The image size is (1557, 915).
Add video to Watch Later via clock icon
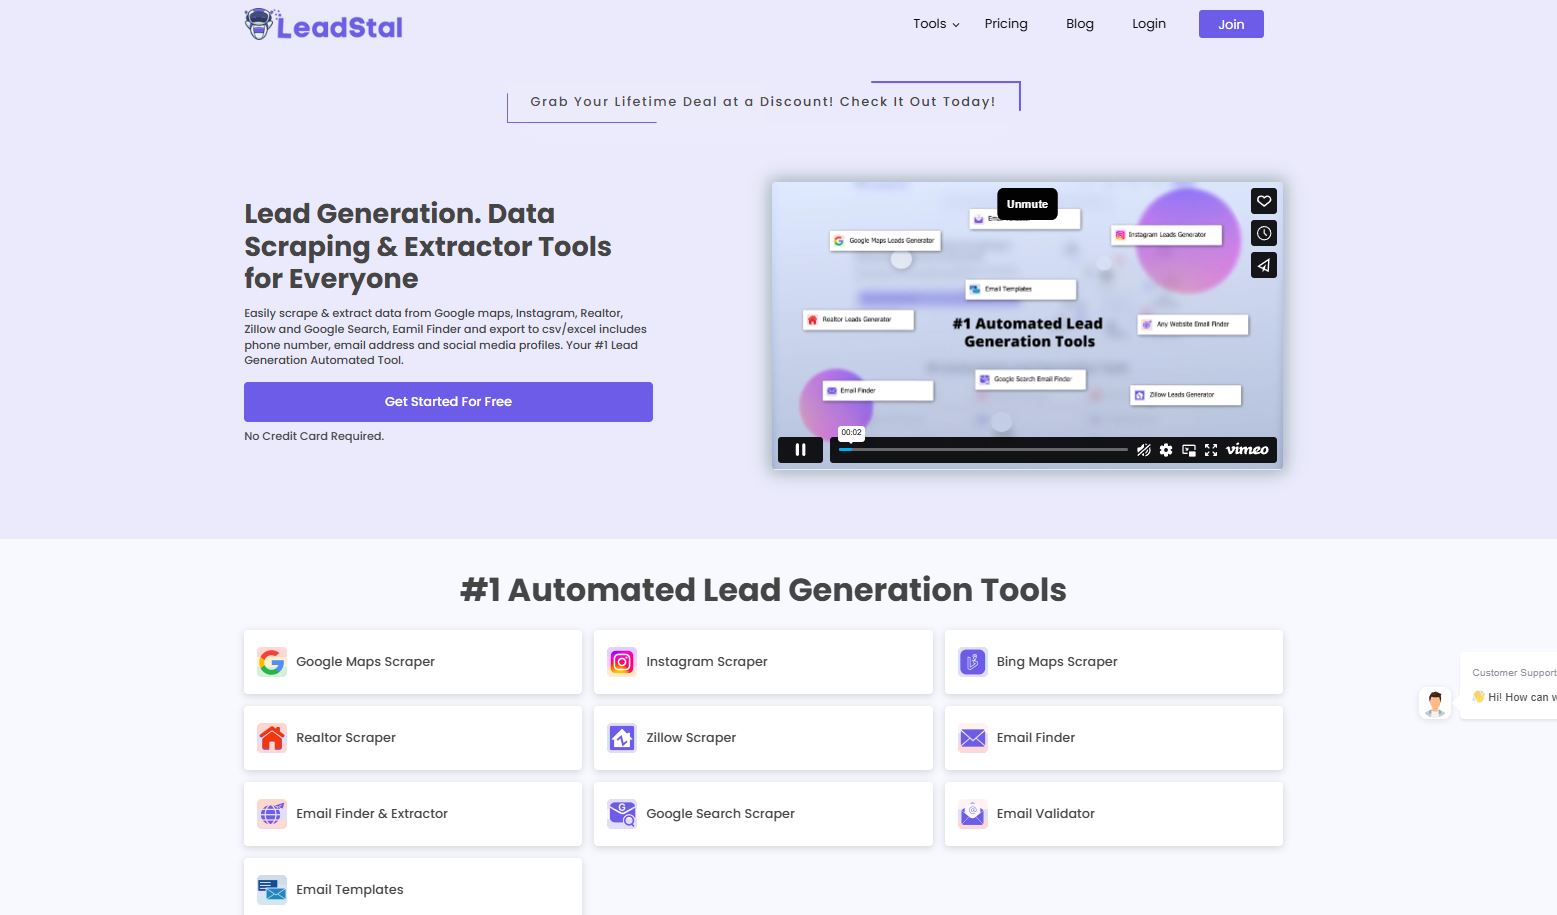coord(1264,233)
